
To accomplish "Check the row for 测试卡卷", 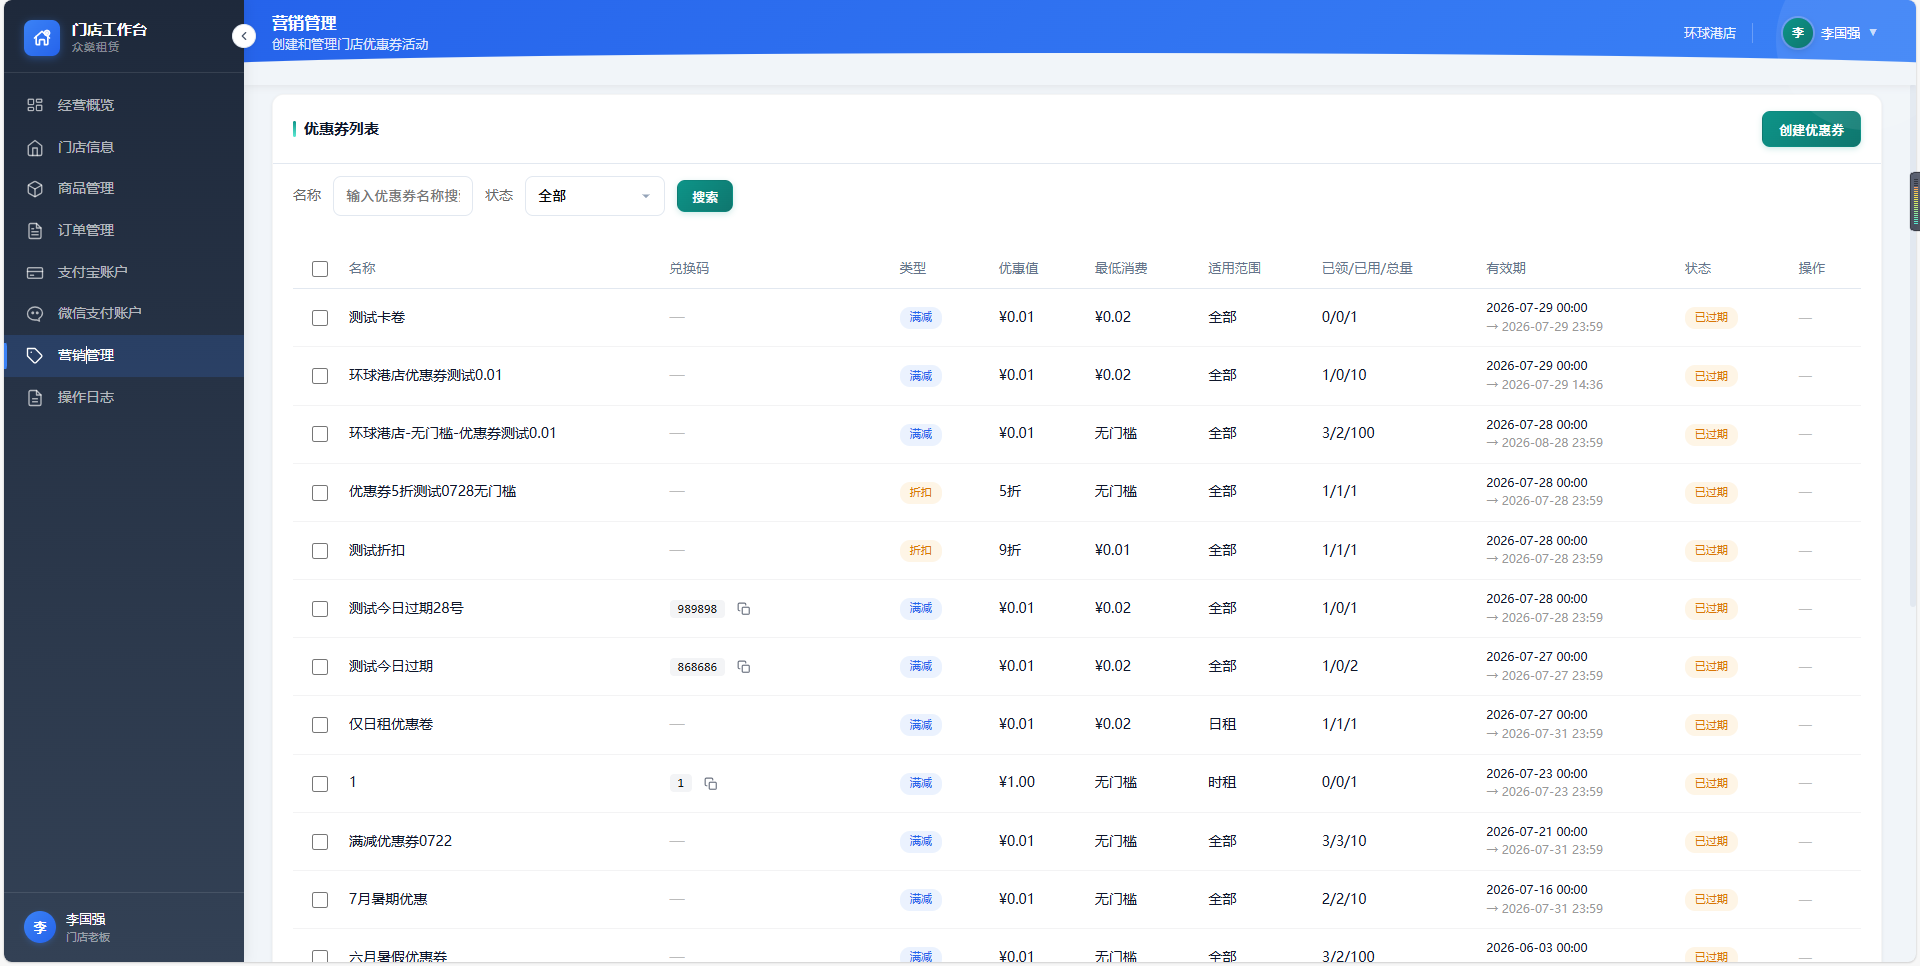I will [320, 318].
